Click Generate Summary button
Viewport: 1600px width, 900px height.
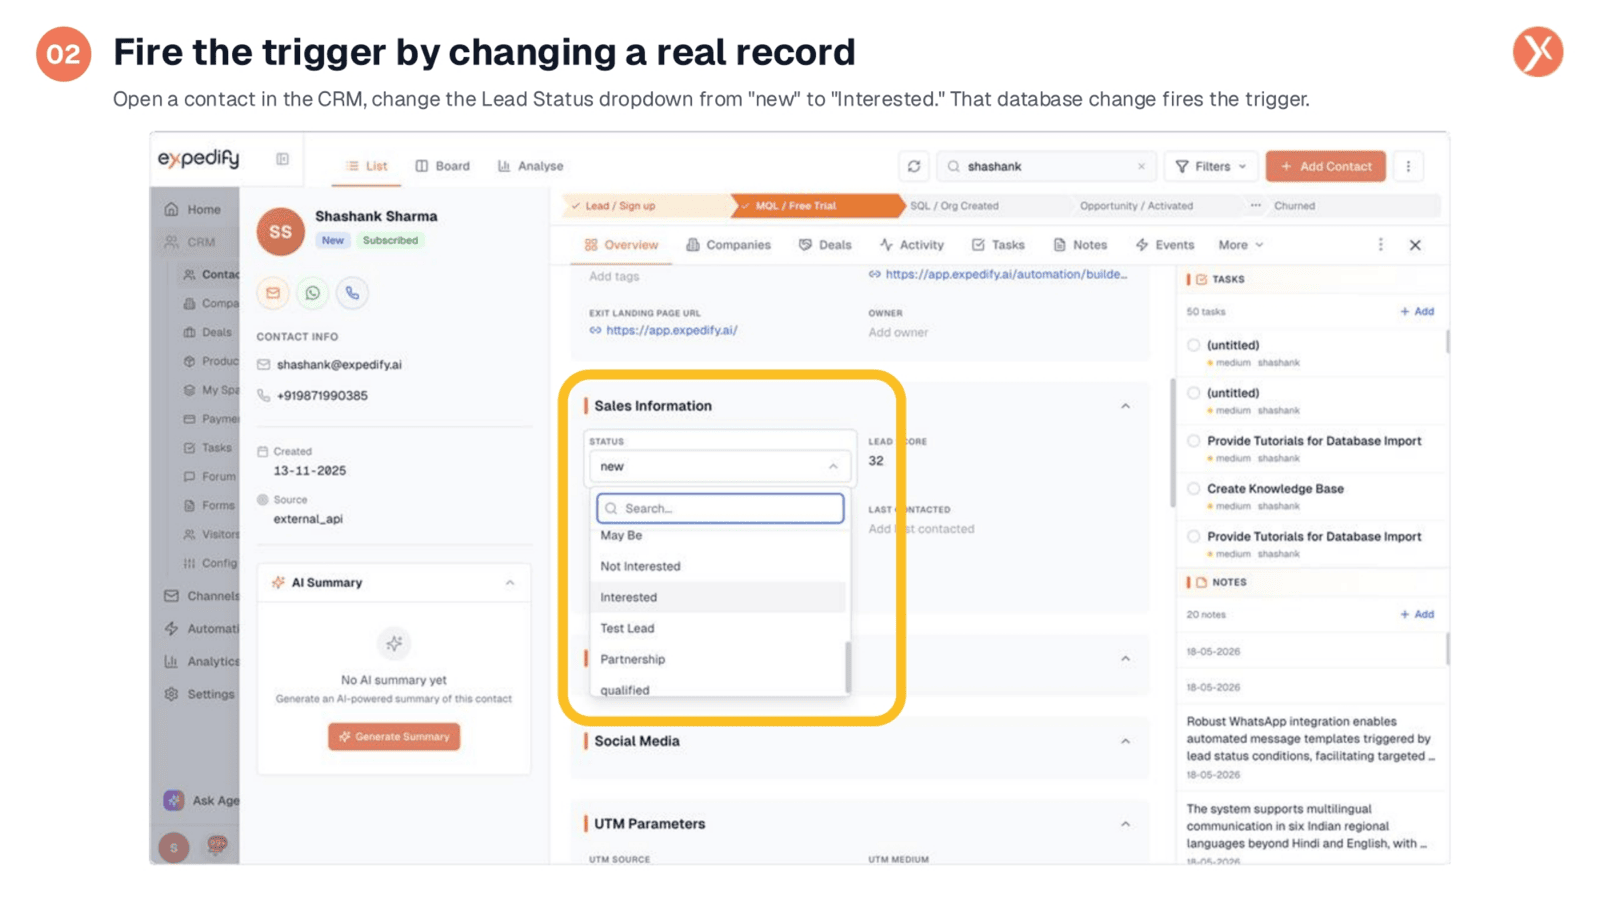[x=394, y=737]
